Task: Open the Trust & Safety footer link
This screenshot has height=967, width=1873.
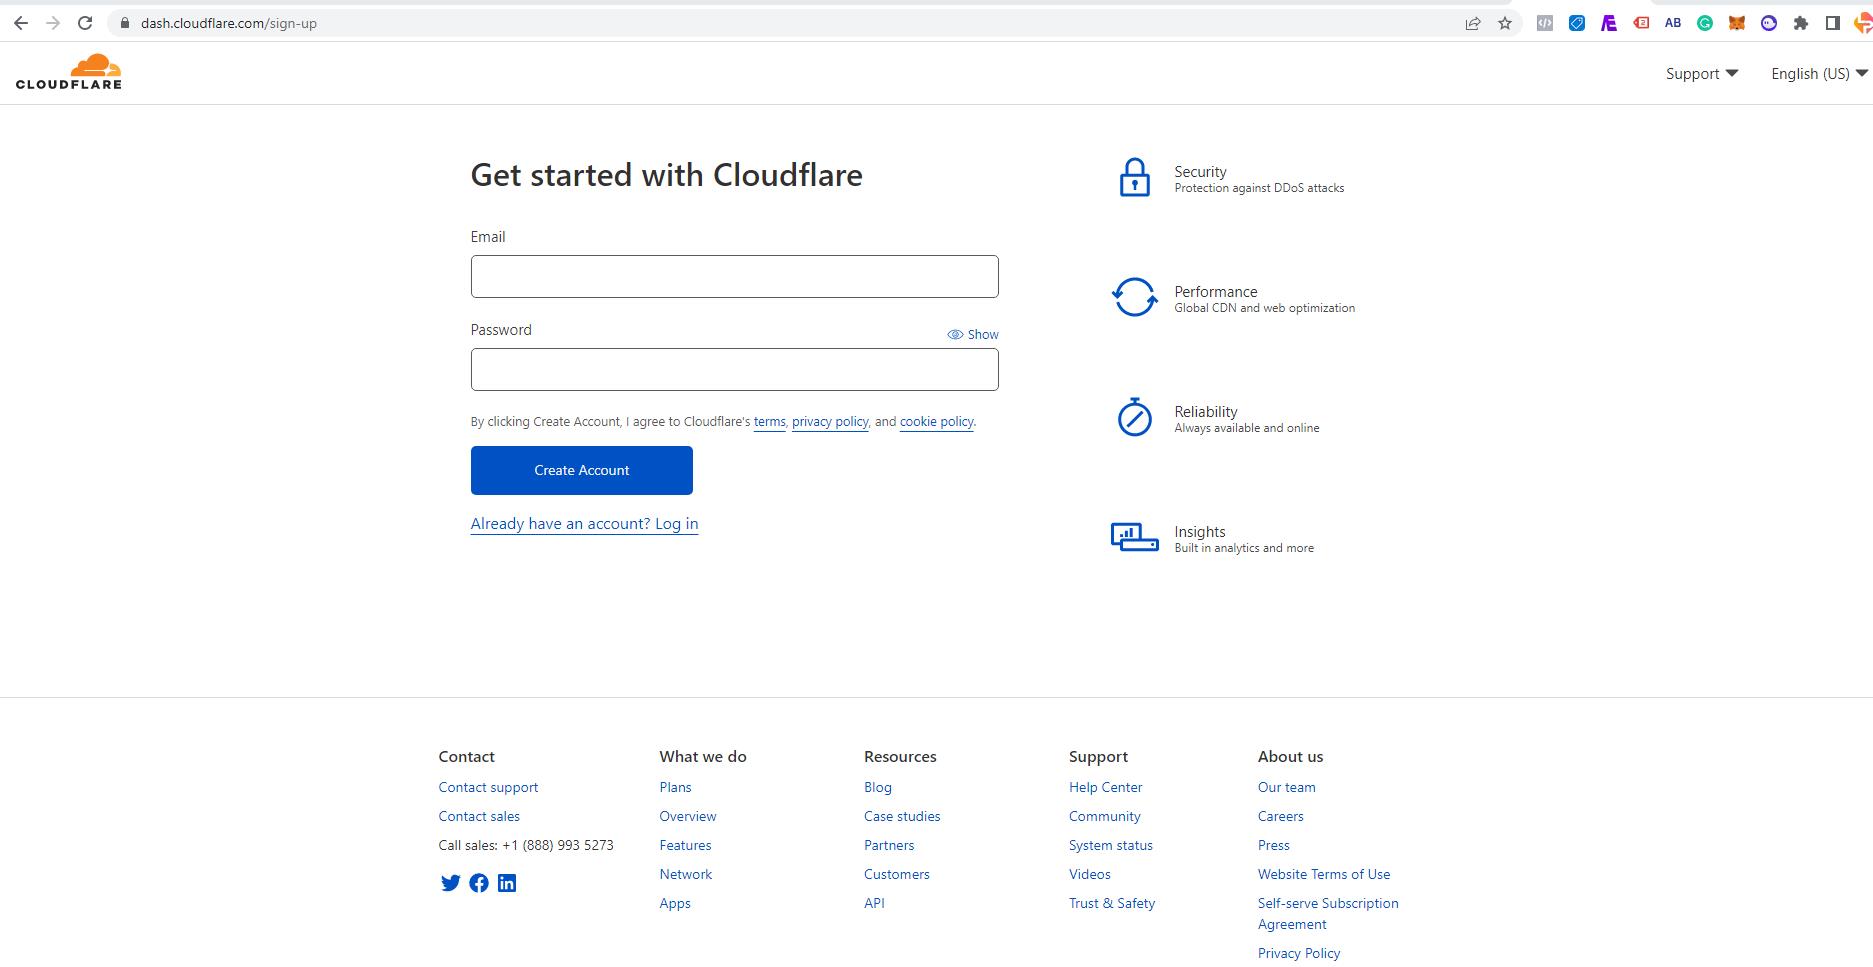Action: click(1112, 904)
